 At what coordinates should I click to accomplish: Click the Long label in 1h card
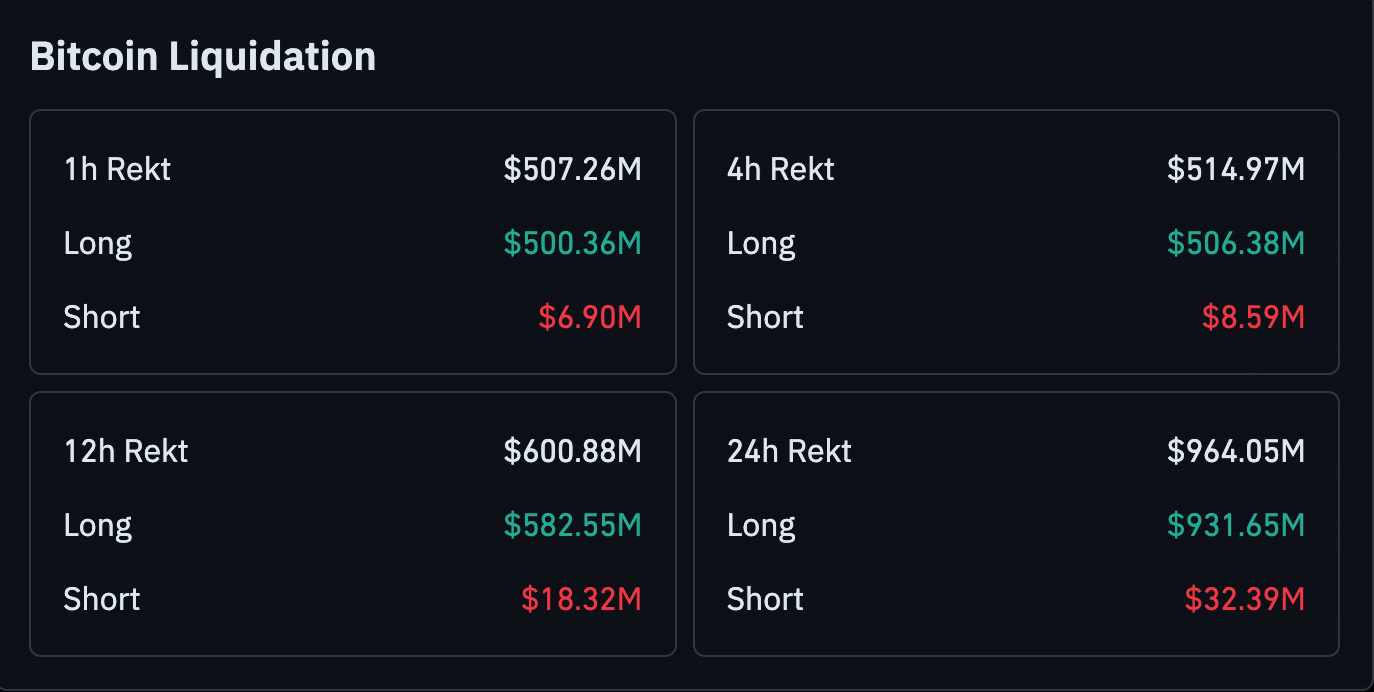[97, 244]
